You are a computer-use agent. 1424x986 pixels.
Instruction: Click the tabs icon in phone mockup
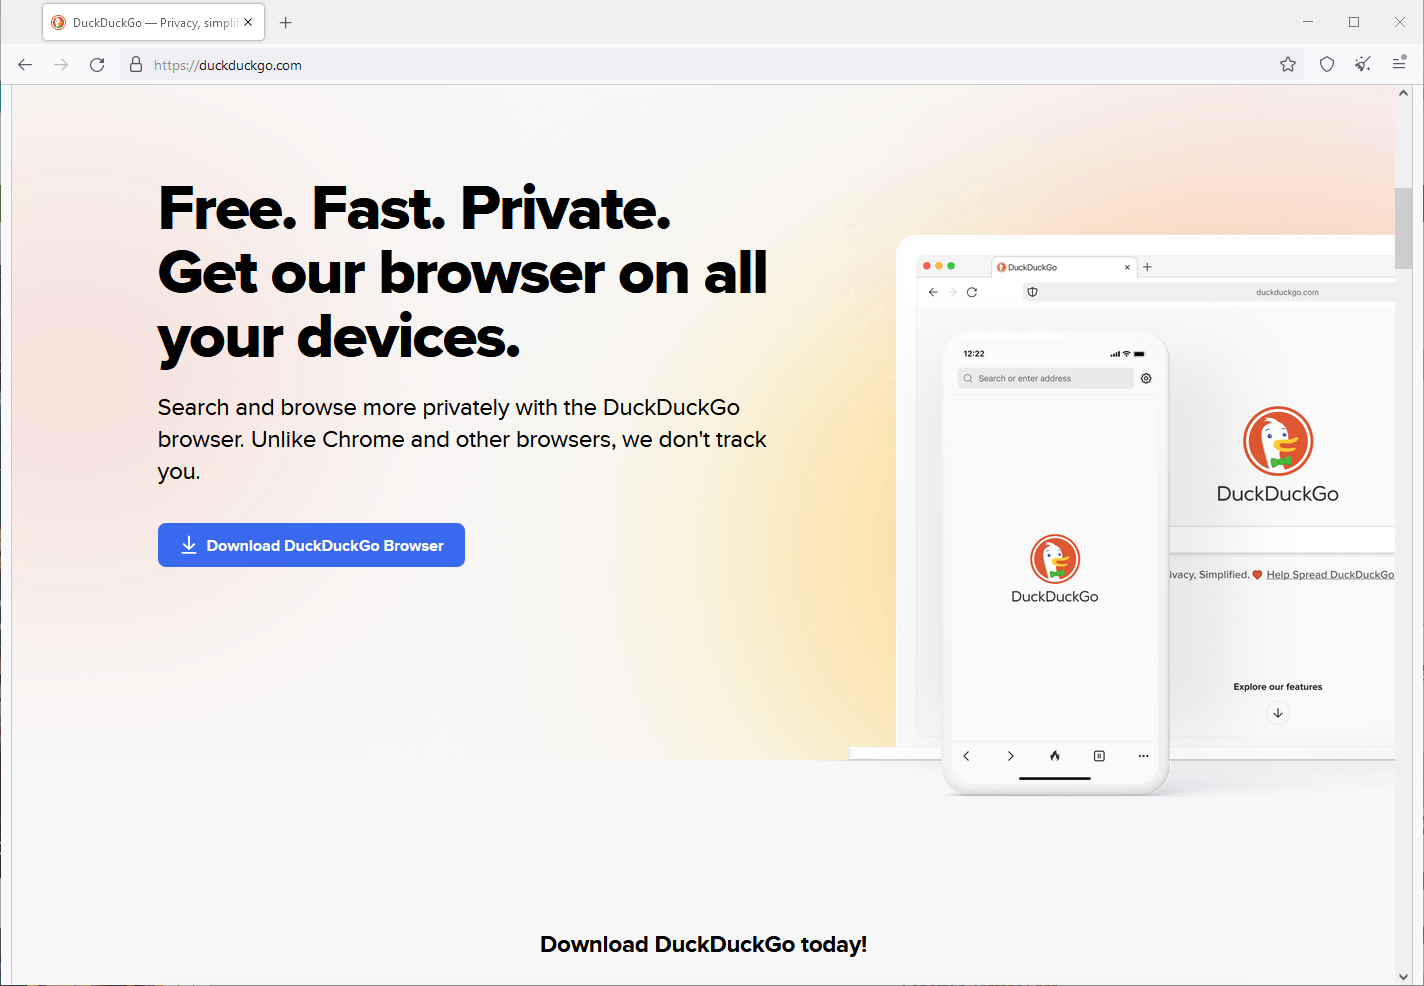point(1099,756)
